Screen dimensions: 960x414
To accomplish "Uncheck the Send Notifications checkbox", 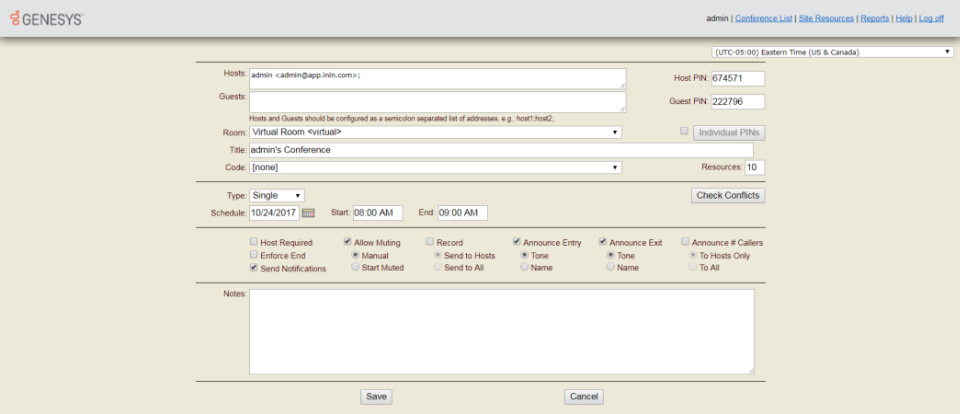I will point(253,268).
